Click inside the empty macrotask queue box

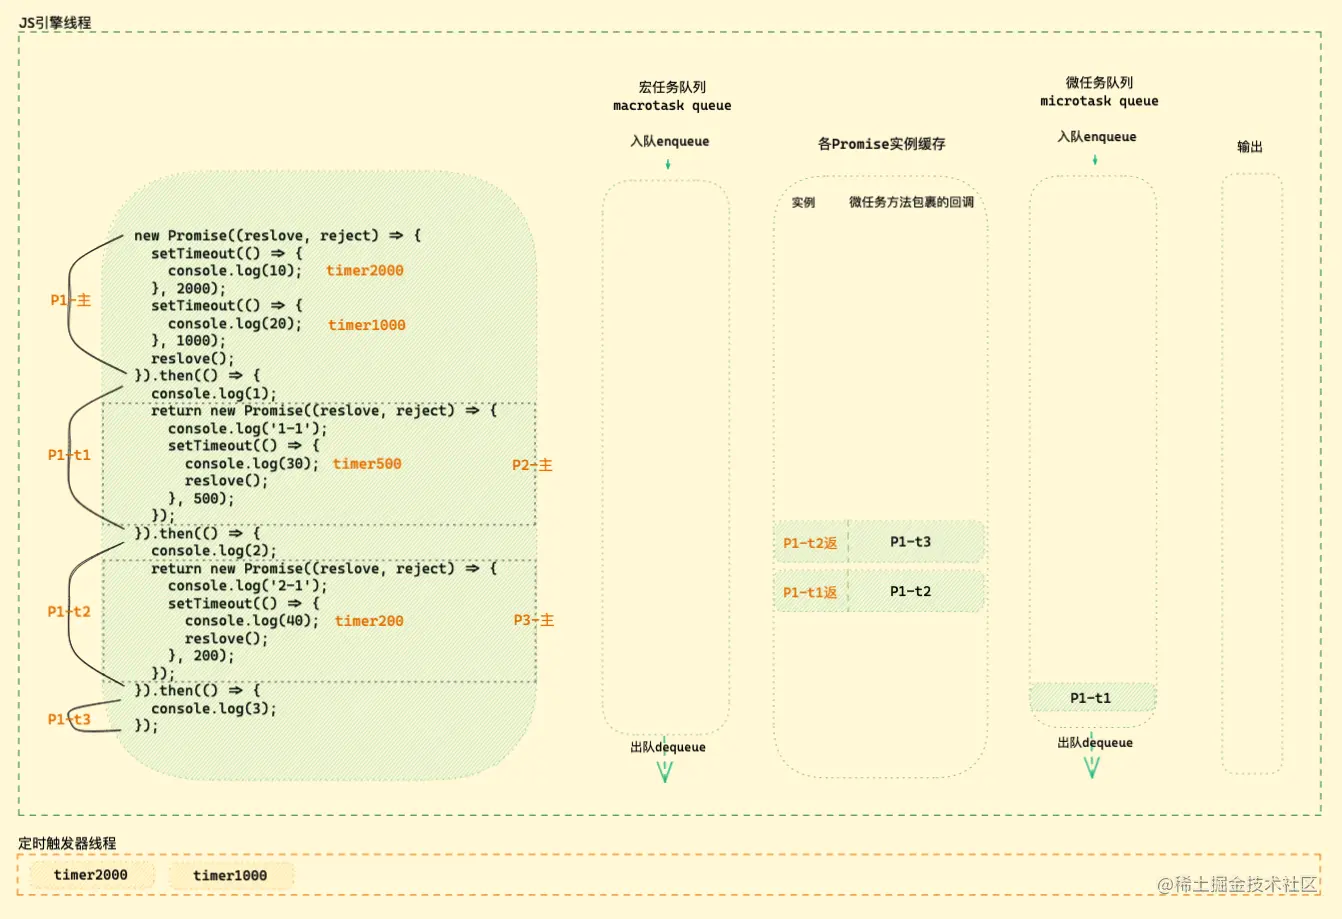coord(666,457)
